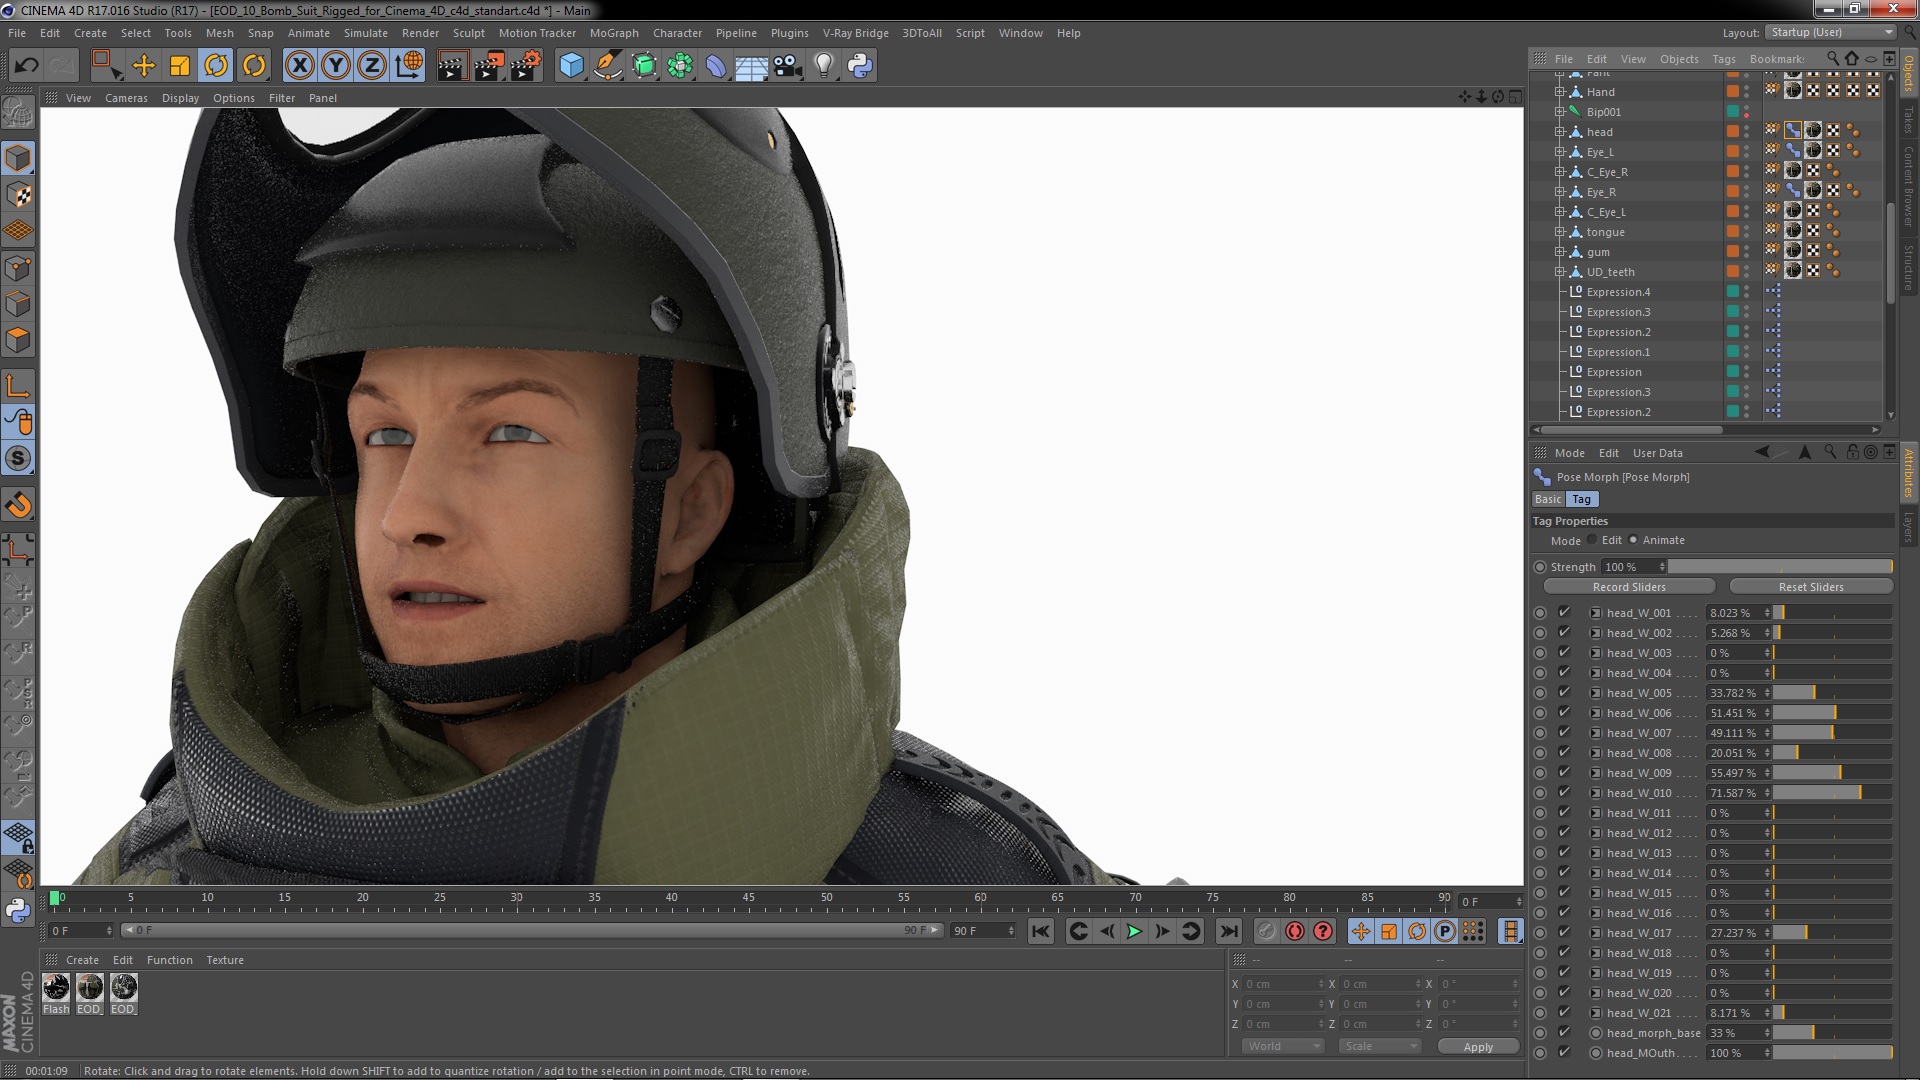Toggle X-axis lock

pos(299,66)
